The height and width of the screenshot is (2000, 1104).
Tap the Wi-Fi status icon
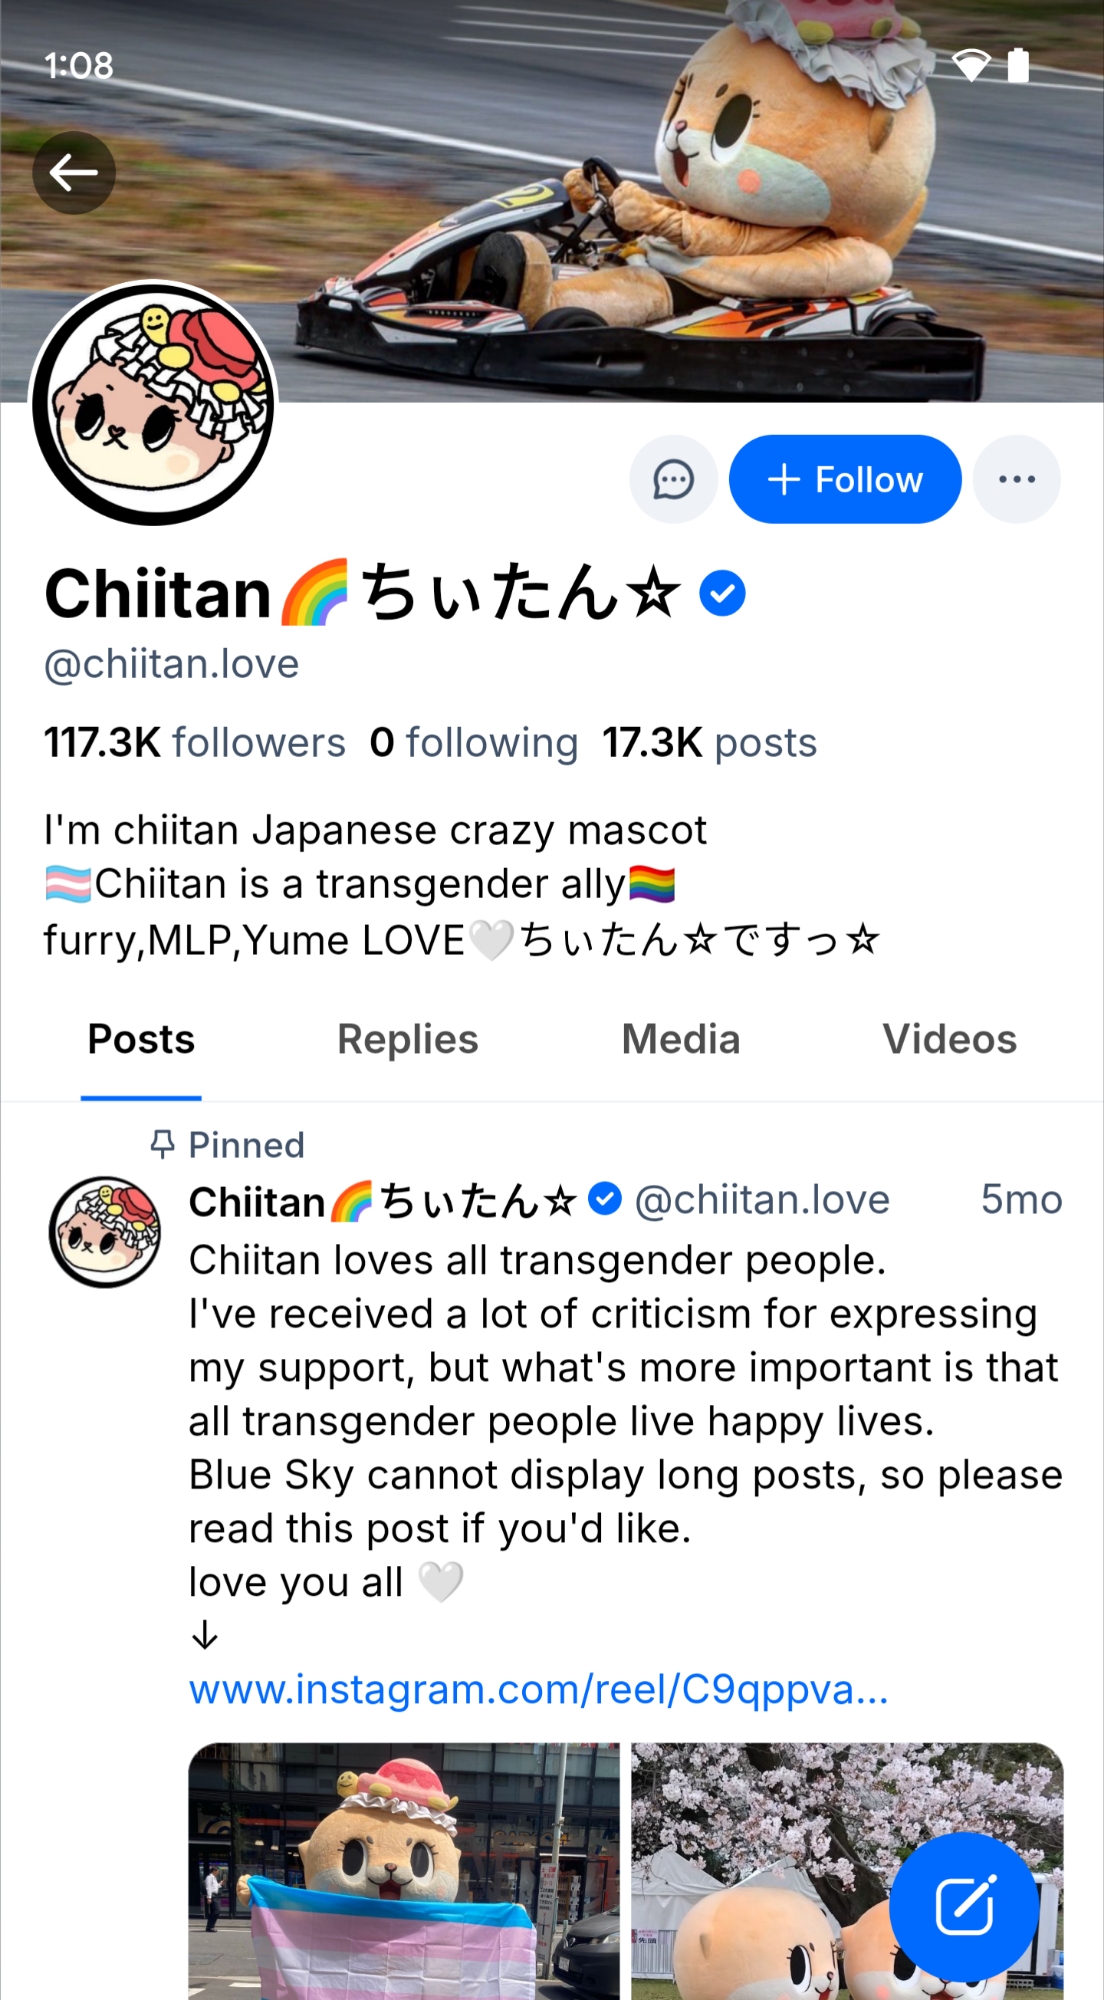pyautogui.click(x=970, y=65)
